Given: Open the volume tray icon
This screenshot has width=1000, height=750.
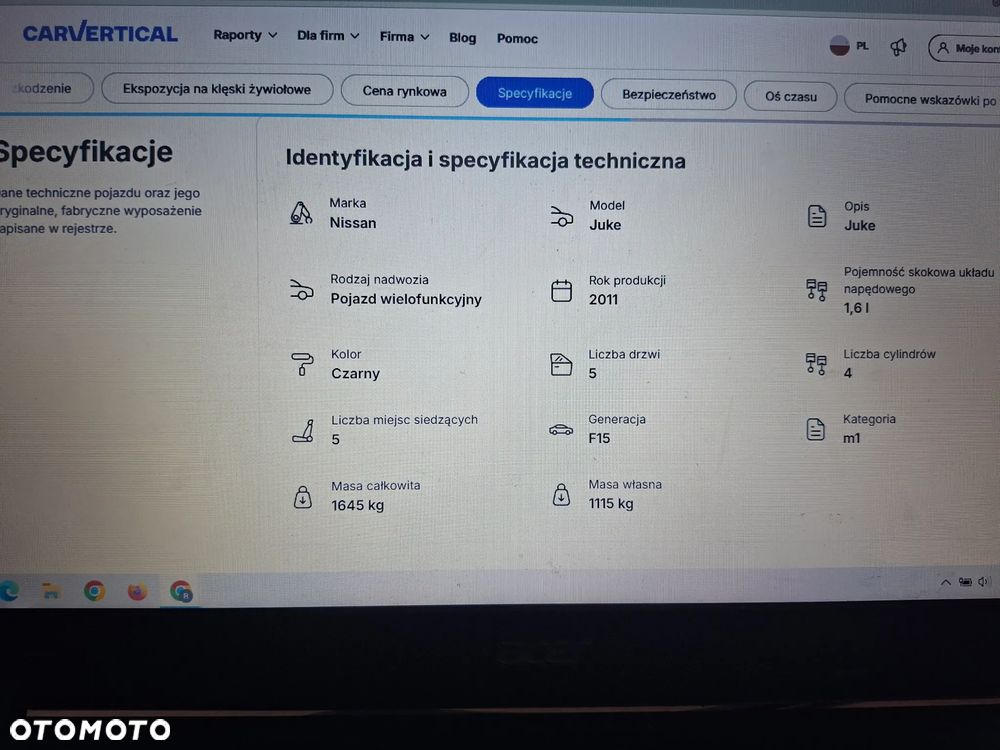Looking at the screenshot, I should (x=983, y=582).
